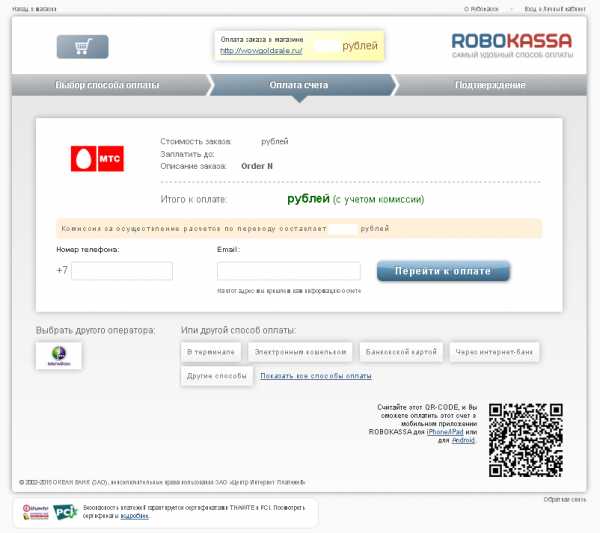Choose 'Электронным кошельком' payment method

point(300,351)
